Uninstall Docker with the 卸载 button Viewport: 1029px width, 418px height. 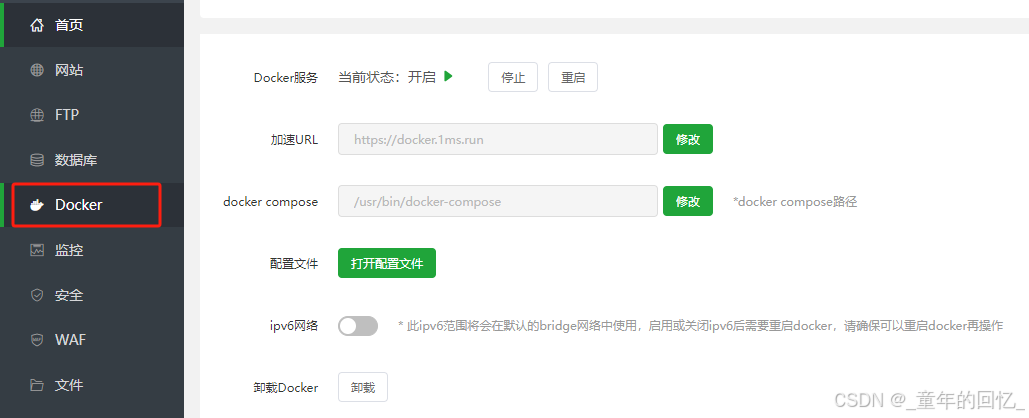pyautogui.click(x=363, y=387)
